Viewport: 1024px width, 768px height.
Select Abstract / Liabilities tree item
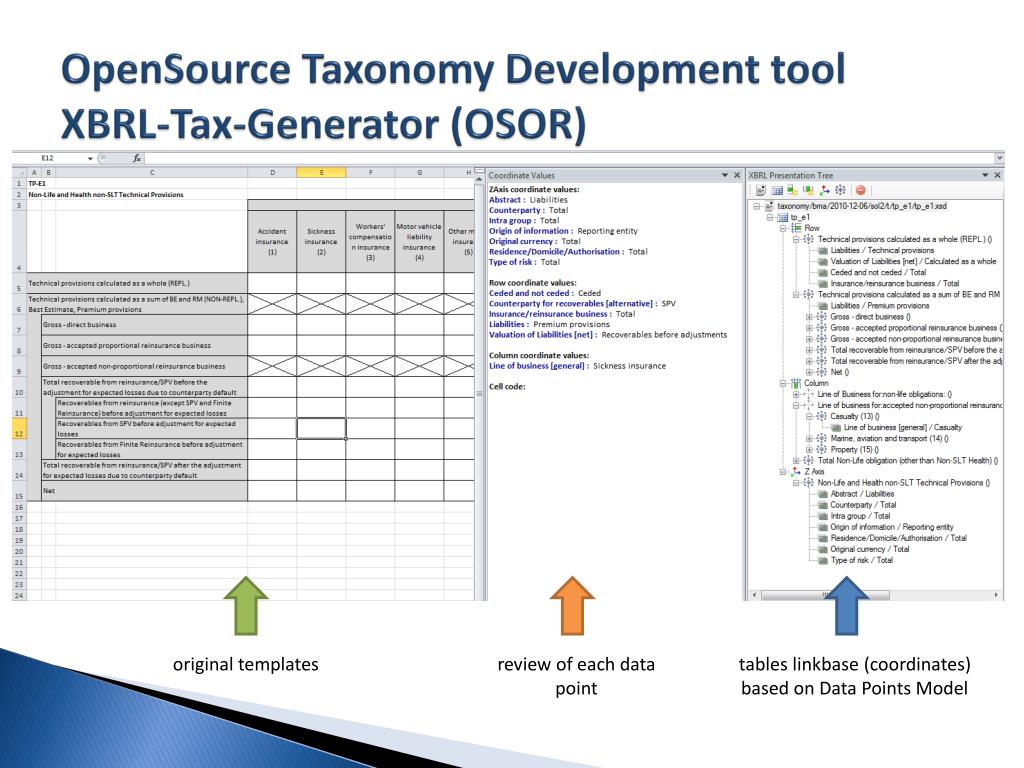click(x=862, y=494)
